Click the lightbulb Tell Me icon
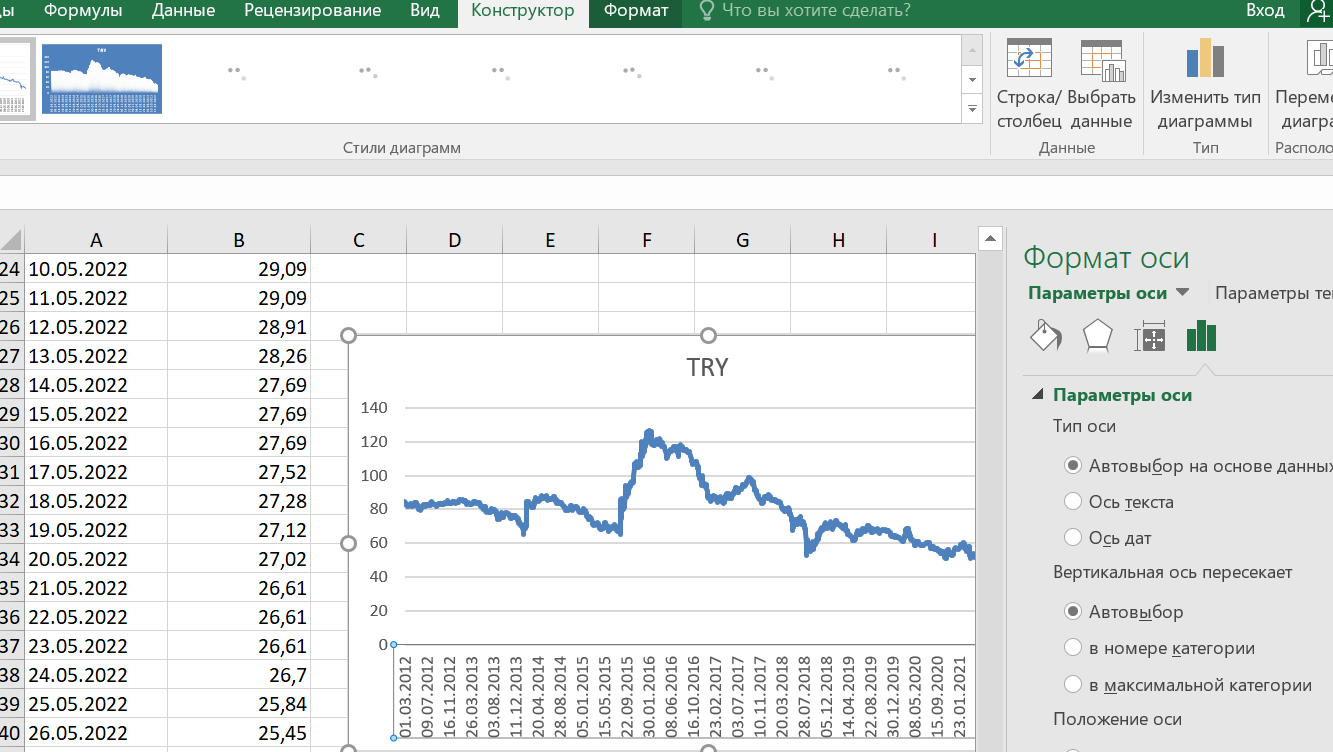1333x752 pixels. 706,11
